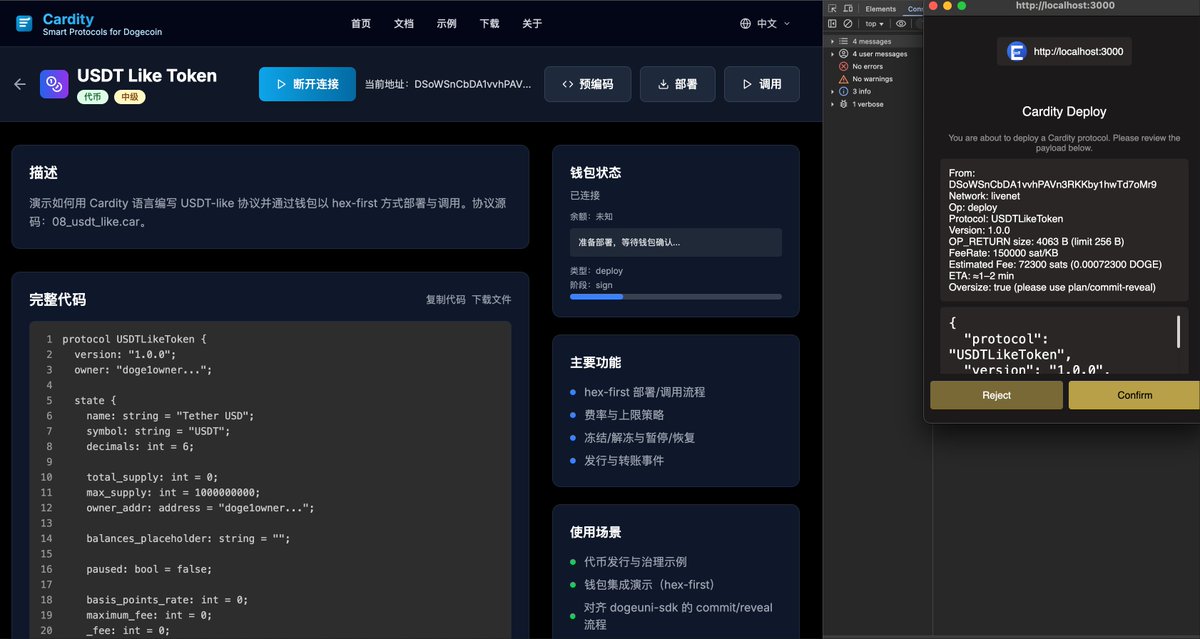The width and height of the screenshot is (1200, 639).
Task: Click the '冻结/解冻与暂停/恢复' feature item
Action: 639,438
